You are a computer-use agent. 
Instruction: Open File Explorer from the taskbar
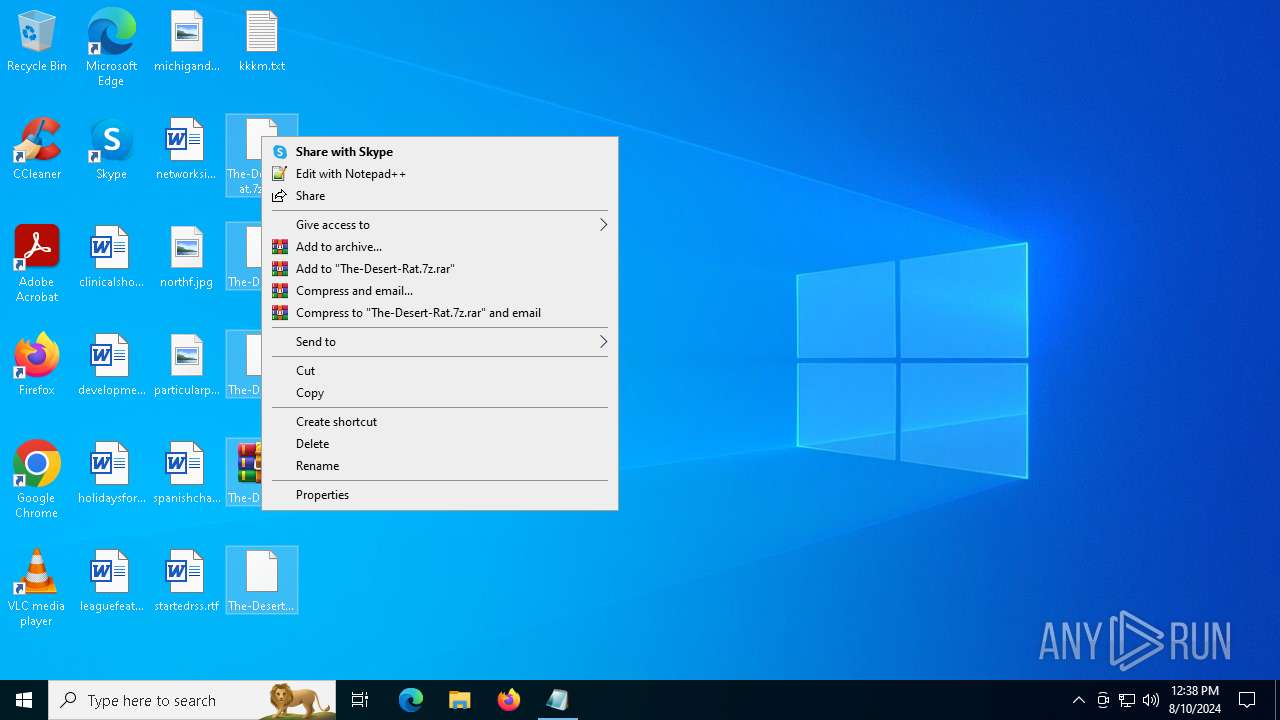(x=460, y=700)
